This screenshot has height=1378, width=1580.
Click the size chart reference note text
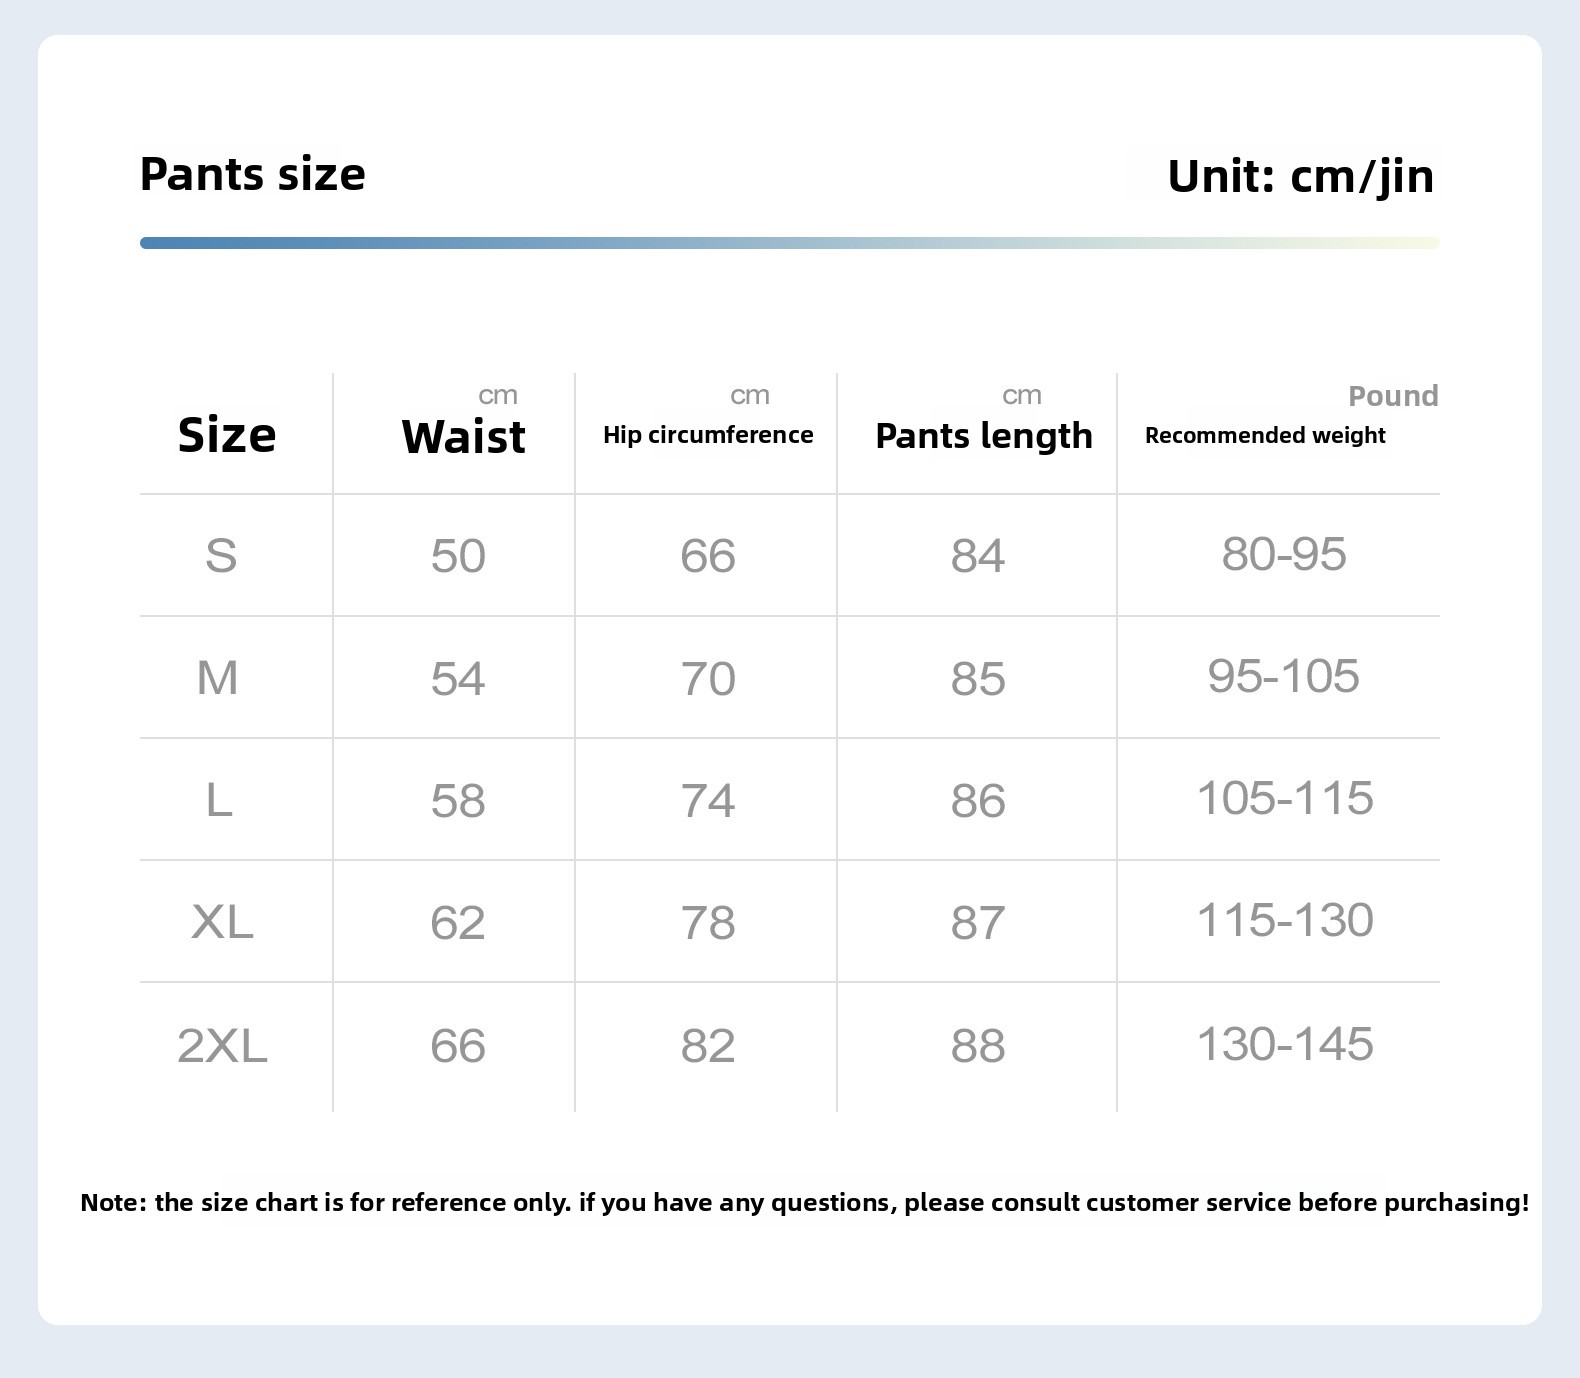click(804, 1202)
